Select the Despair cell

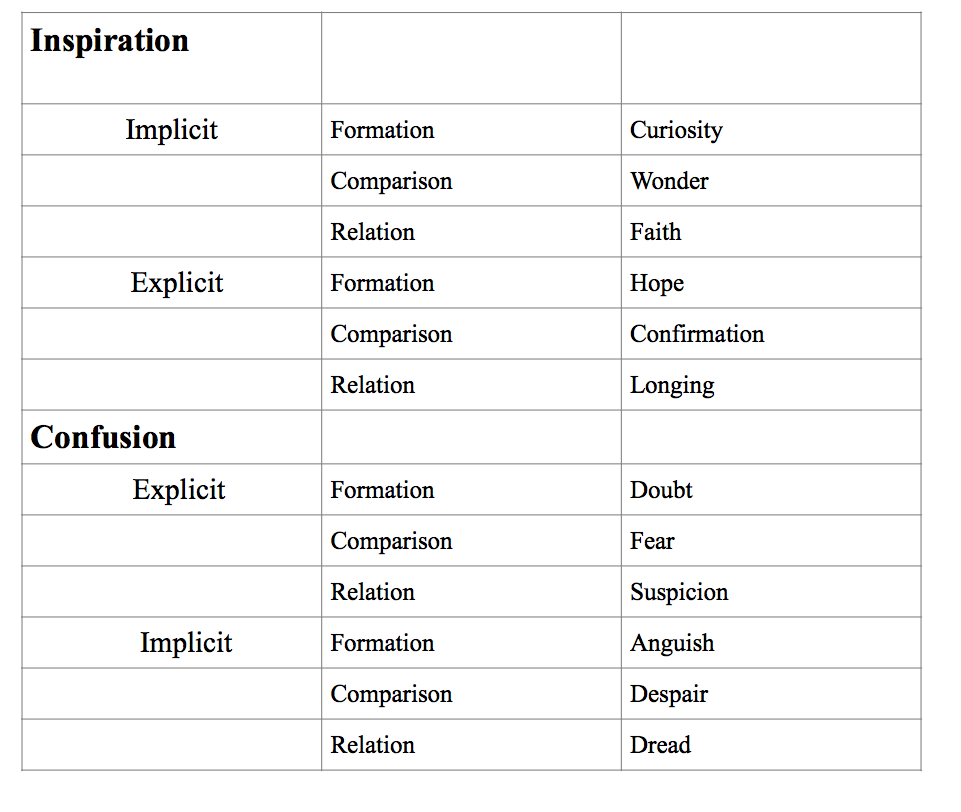click(771, 694)
